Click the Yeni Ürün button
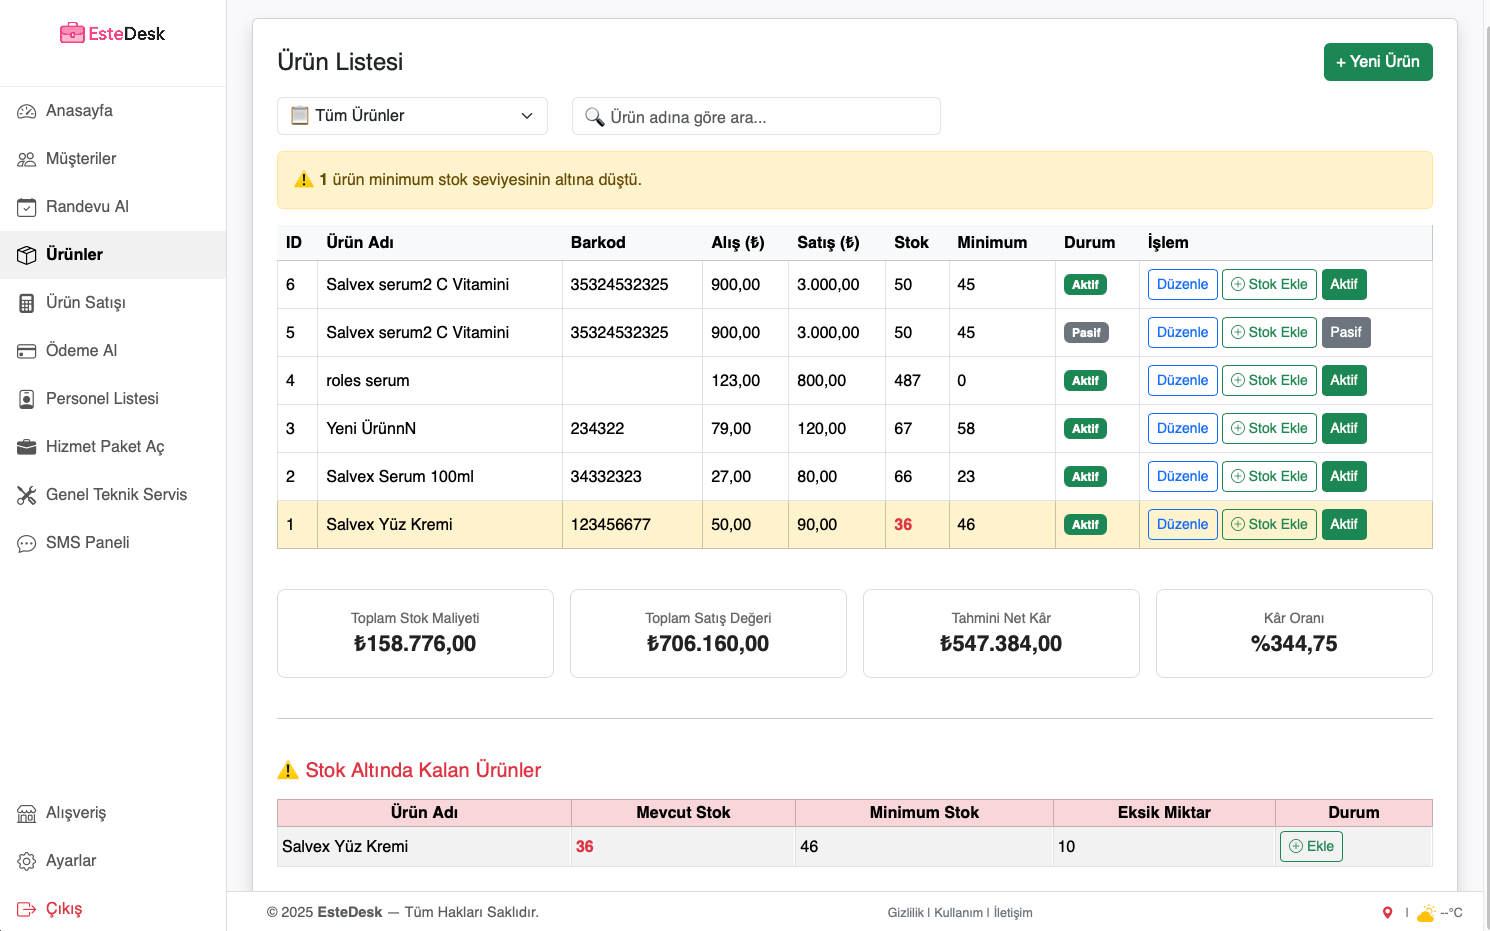 [1377, 62]
